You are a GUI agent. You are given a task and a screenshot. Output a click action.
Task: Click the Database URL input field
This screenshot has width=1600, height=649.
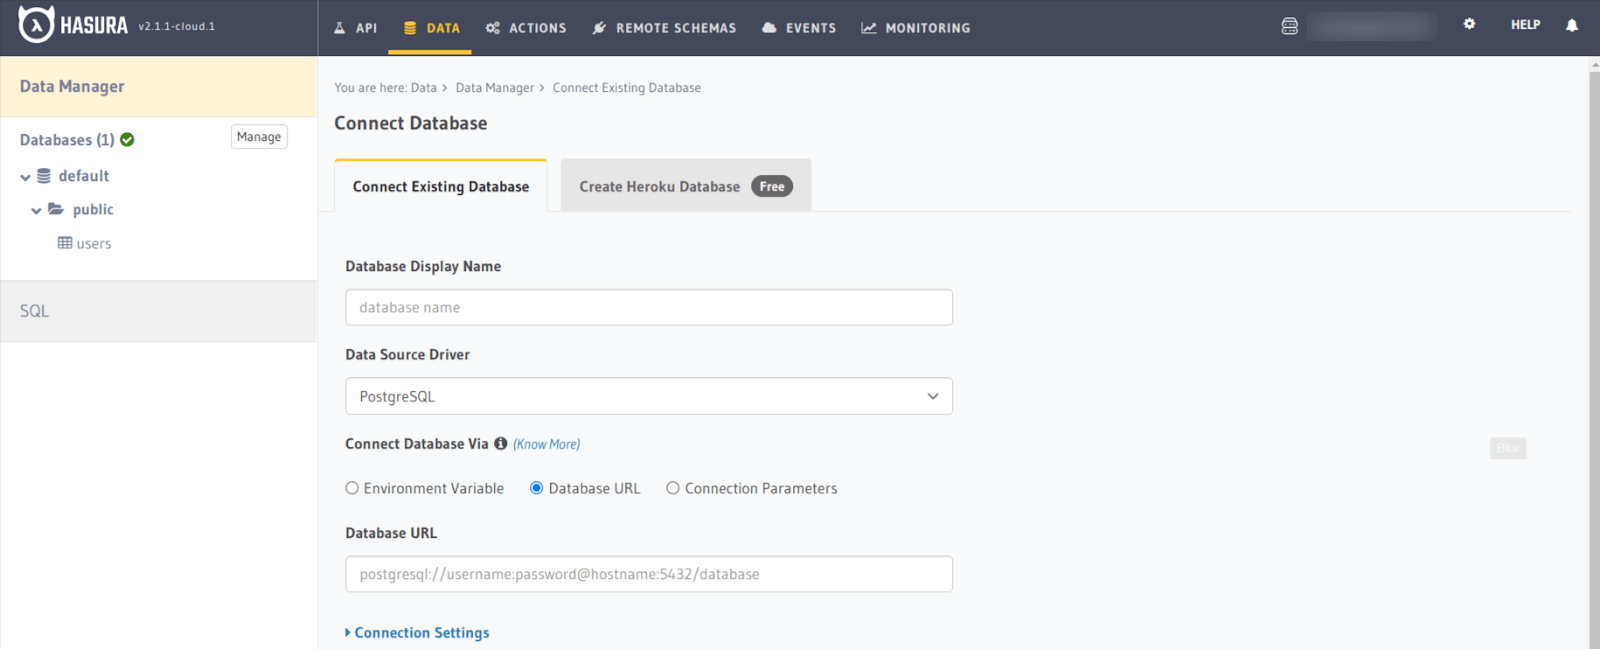pyautogui.click(x=649, y=574)
